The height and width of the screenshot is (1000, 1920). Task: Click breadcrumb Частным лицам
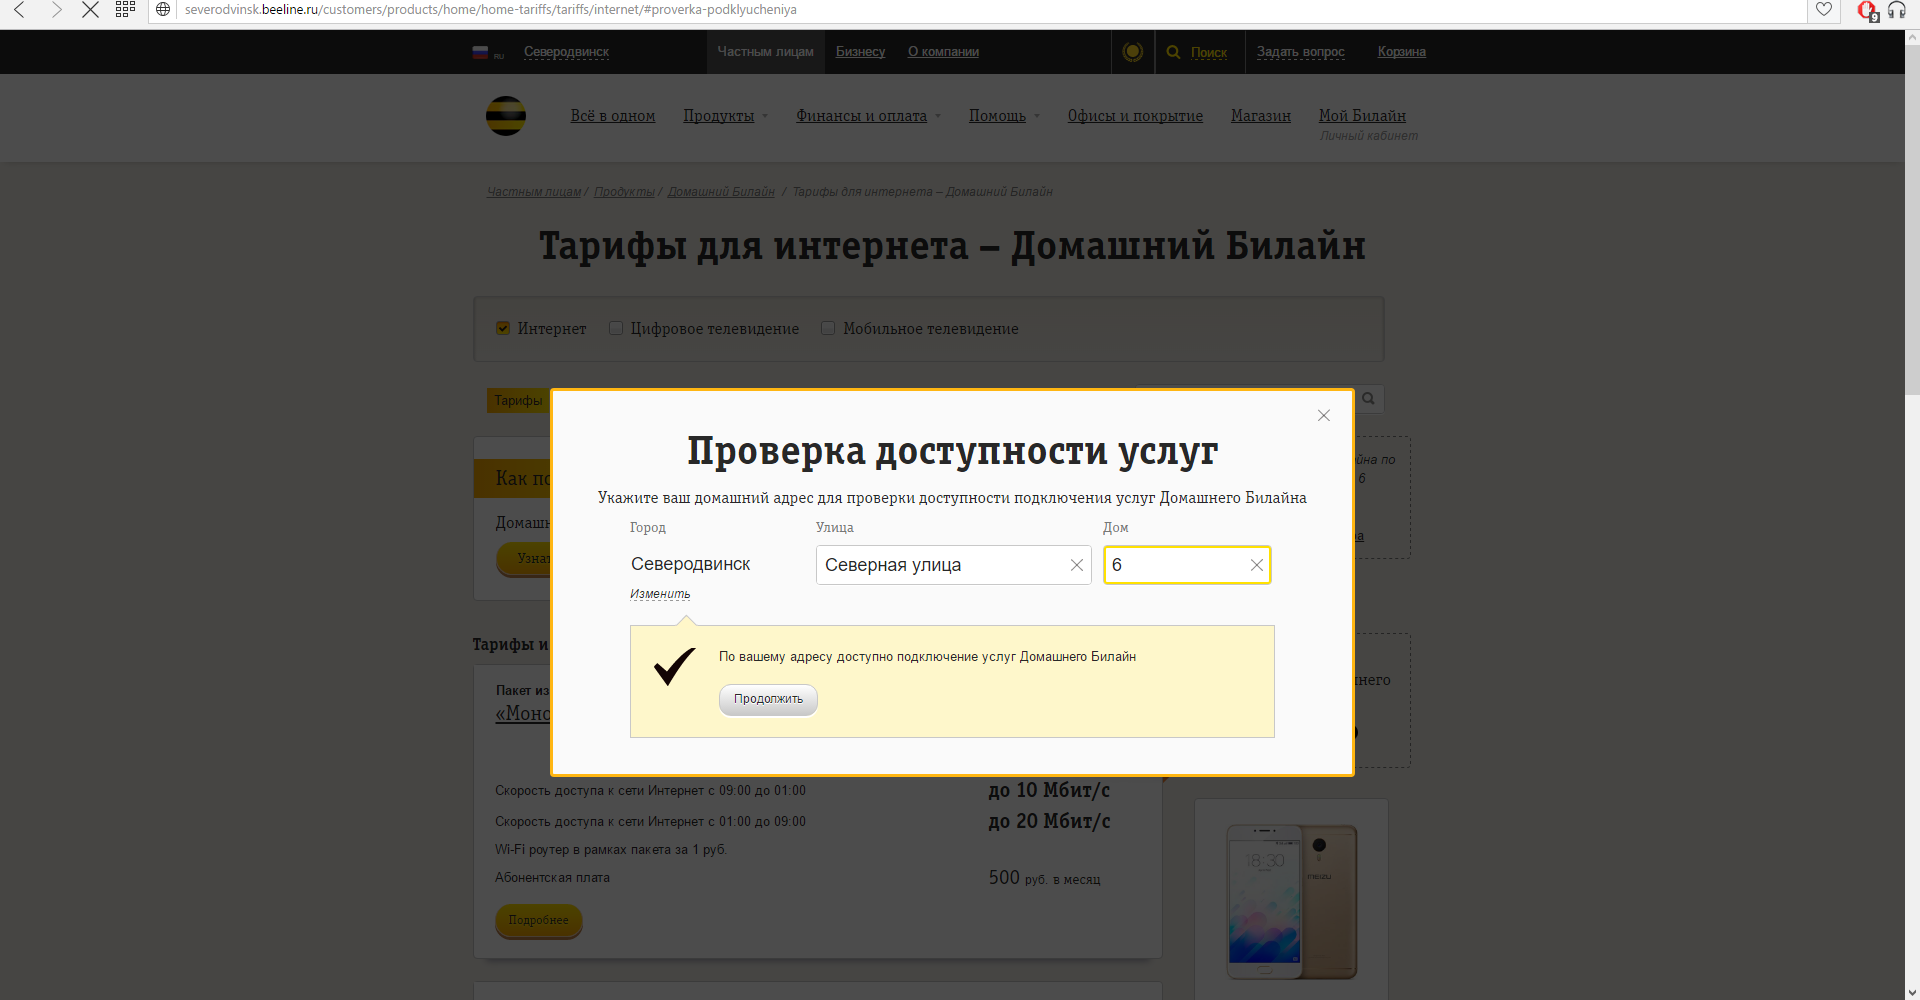[534, 192]
